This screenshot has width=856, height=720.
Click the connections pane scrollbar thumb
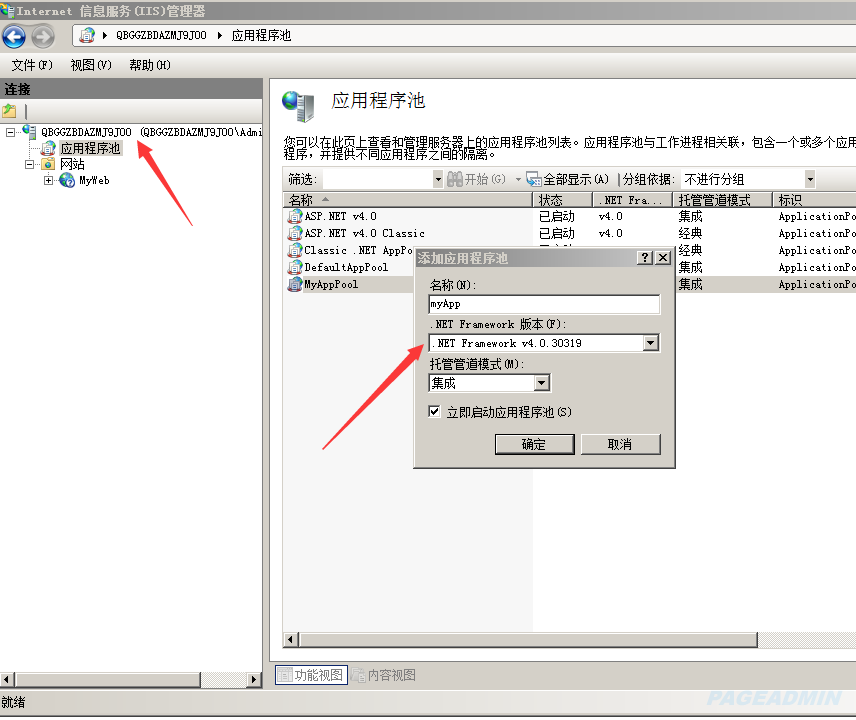pos(108,680)
